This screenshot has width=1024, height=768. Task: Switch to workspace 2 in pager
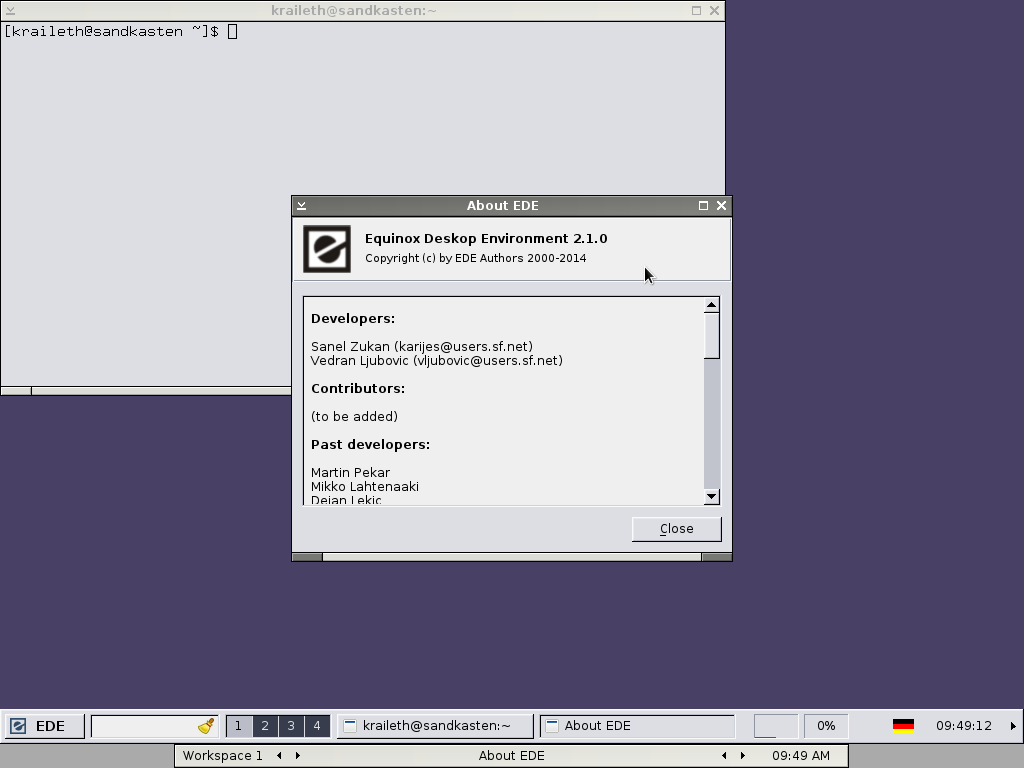point(264,726)
